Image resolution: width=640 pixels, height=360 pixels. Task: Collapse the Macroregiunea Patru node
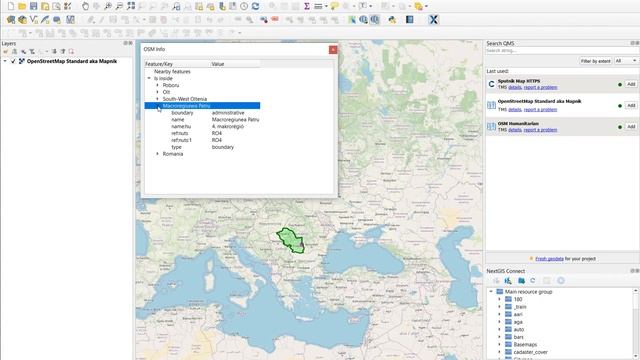click(158, 106)
